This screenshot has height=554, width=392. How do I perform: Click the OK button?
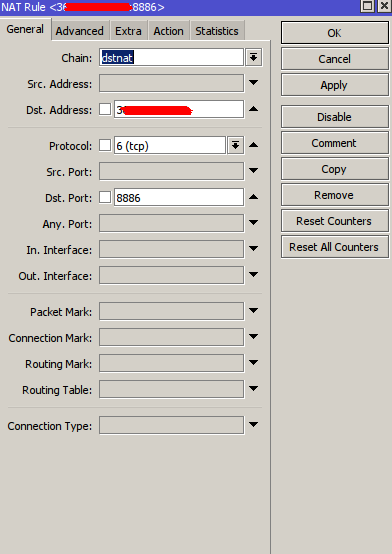click(x=335, y=33)
